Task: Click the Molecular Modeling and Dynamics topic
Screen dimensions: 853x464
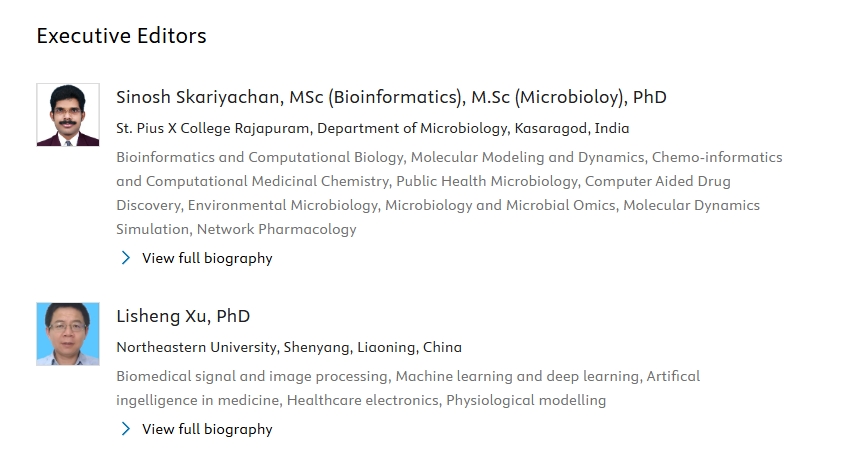Action: tap(528, 157)
